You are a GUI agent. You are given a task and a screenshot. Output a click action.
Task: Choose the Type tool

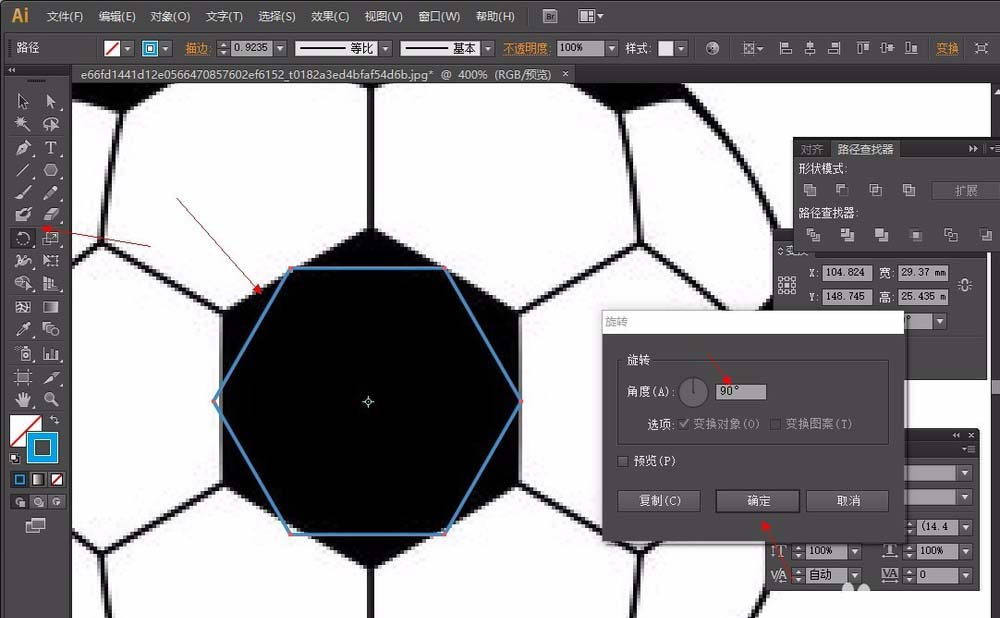pos(50,148)
